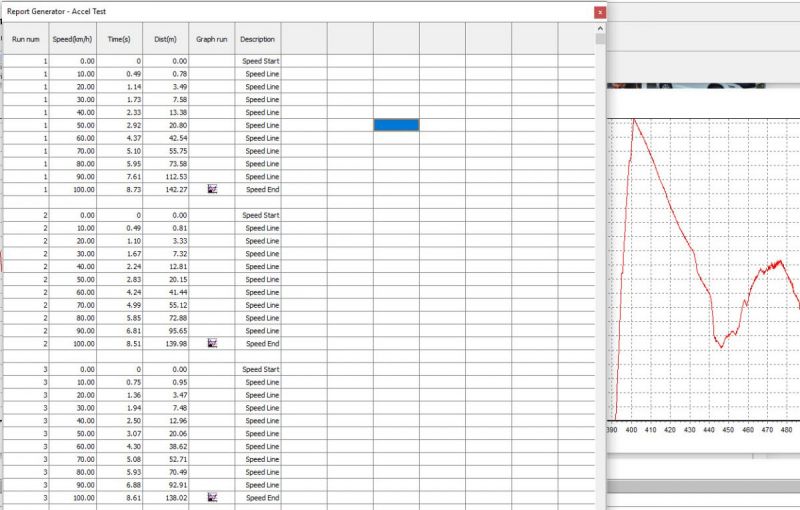
Task: Click the 'Dist(m)' column header
Action: pos(165,39)
